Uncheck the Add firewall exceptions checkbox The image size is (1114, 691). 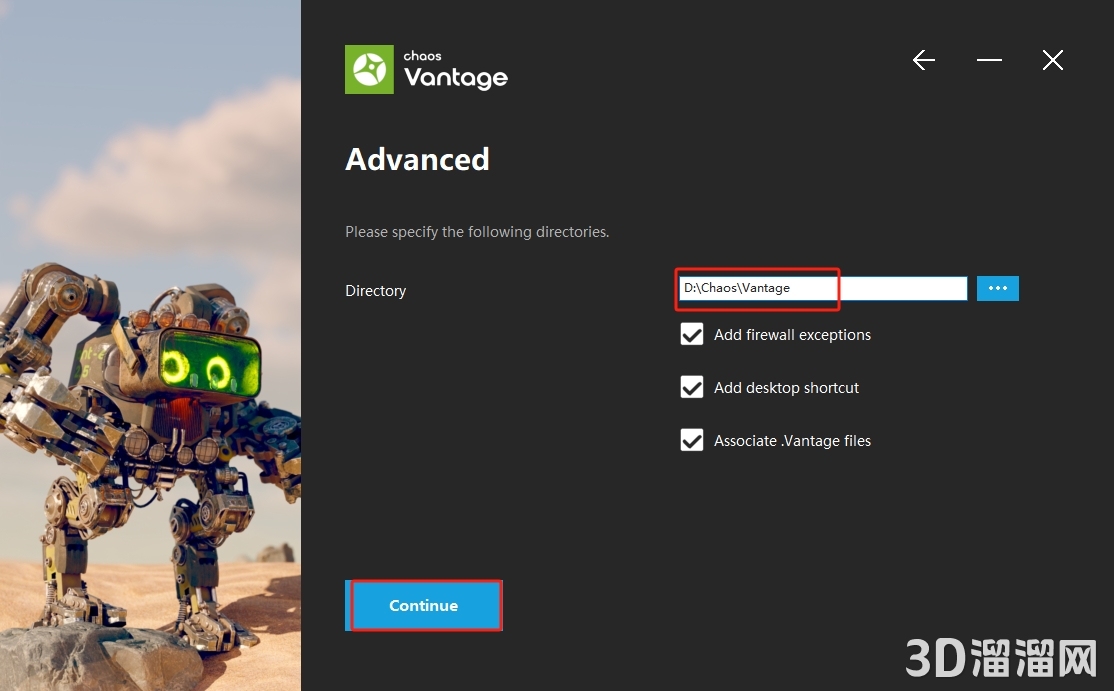tap(692, 335)
